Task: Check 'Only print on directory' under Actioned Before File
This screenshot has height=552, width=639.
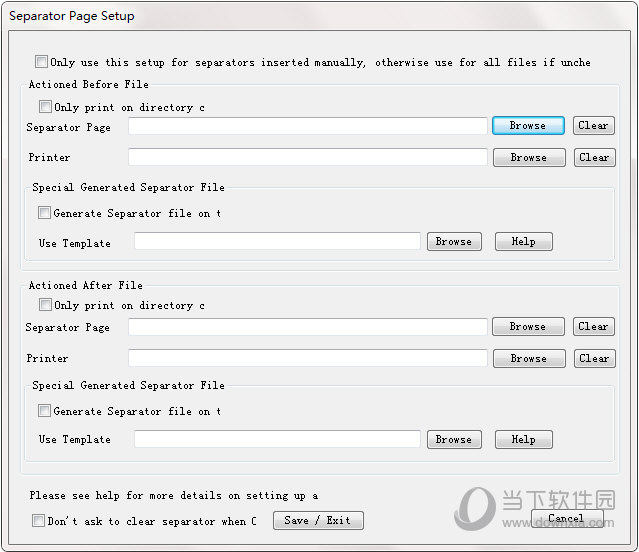Action: pyautogui.click(x=45, y=107)
